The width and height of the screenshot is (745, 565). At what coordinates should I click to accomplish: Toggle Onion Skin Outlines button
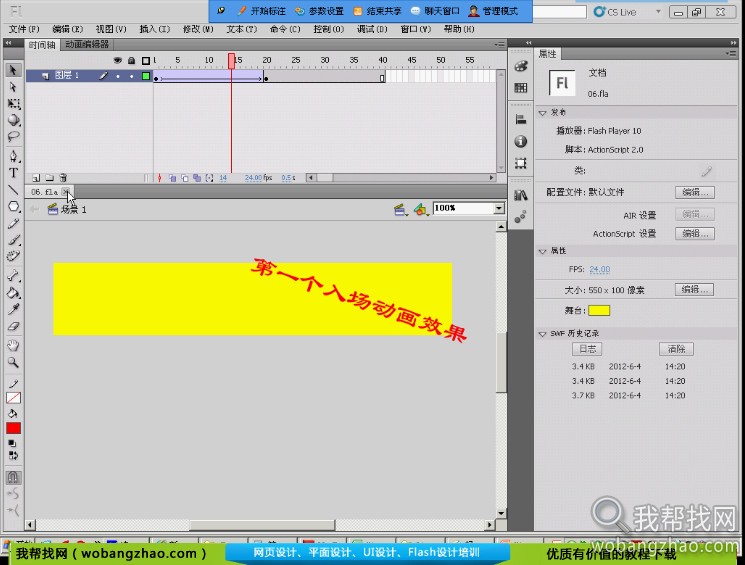pos(185,178)
